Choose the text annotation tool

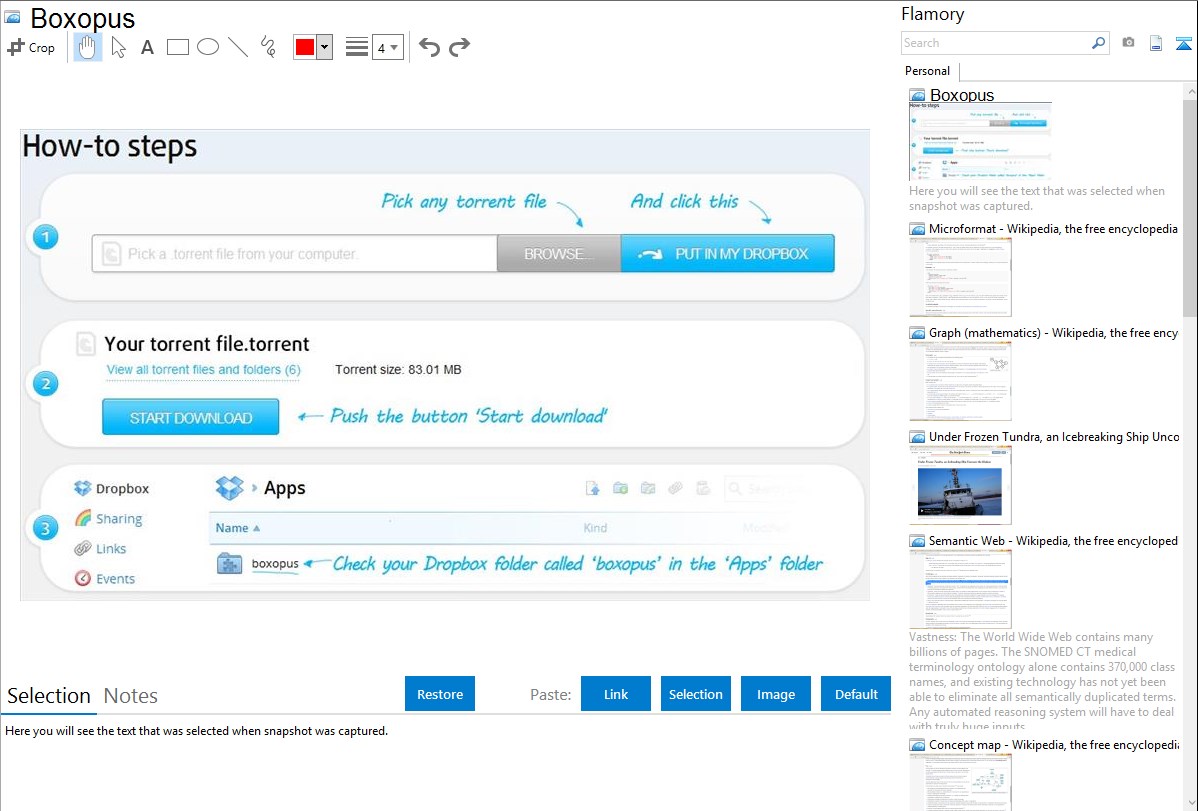point(147,47)
